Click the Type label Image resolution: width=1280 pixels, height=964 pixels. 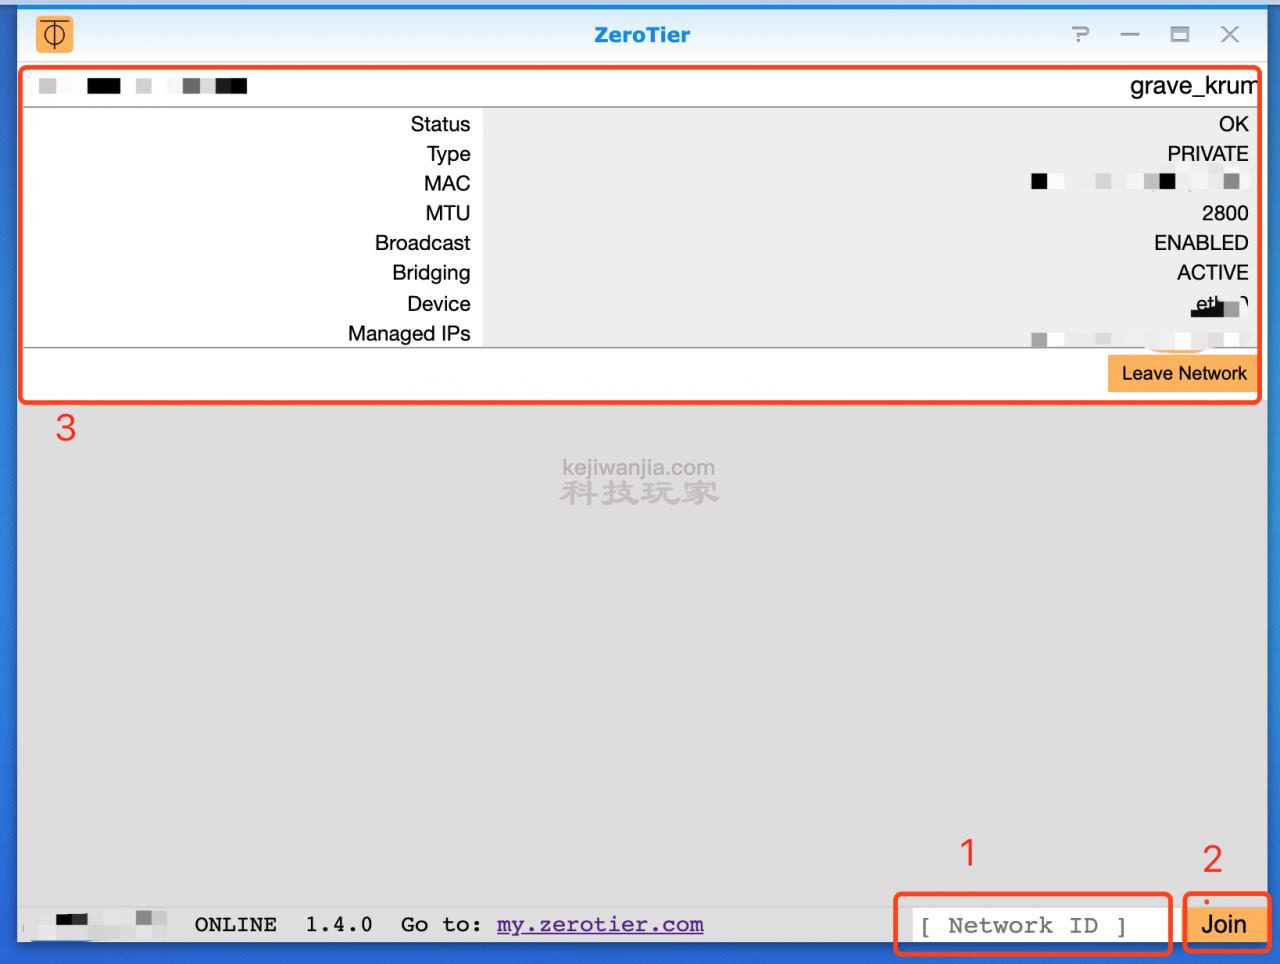point(448,154)
